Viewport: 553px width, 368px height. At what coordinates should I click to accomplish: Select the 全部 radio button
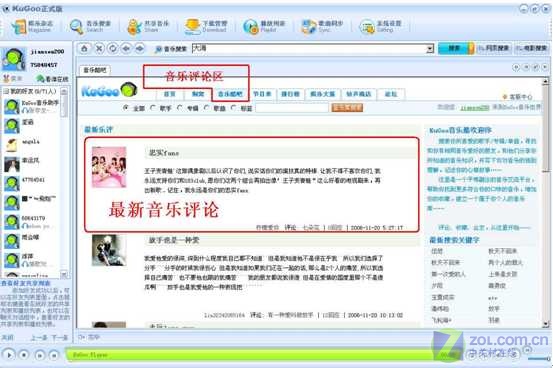(126, 108)
